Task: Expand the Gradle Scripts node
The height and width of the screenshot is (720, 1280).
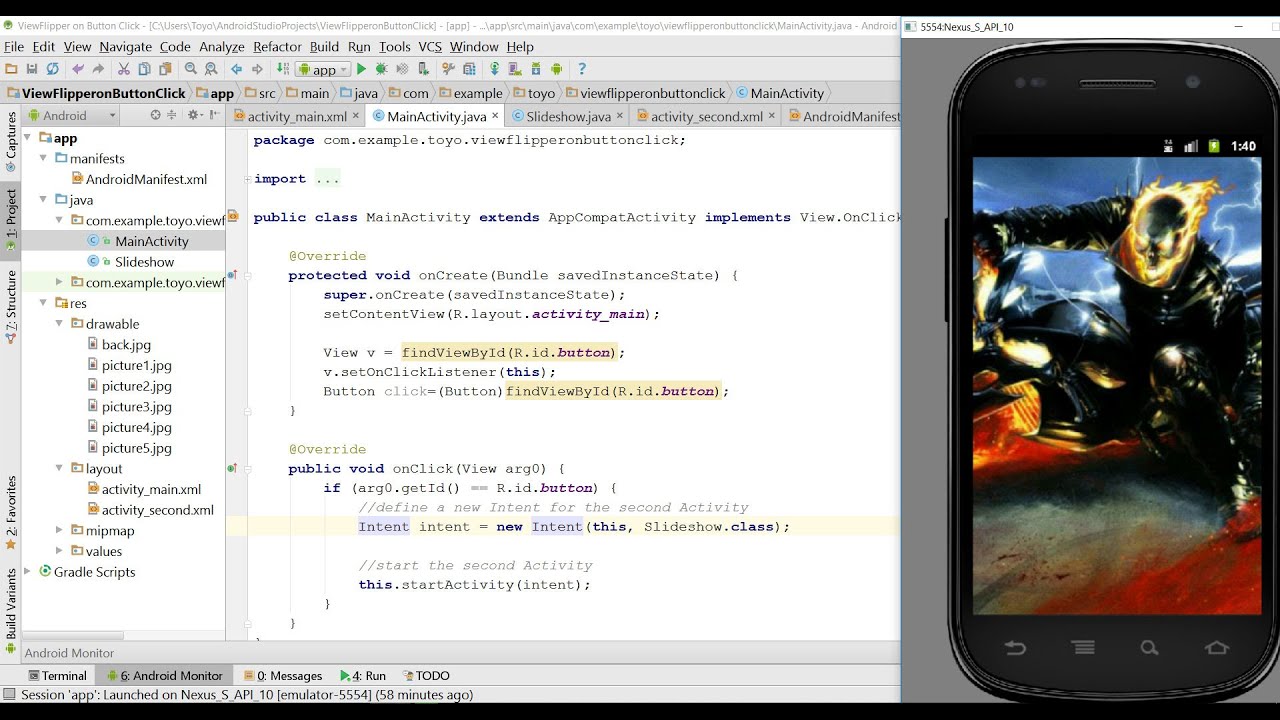Action: click(29, 572)
